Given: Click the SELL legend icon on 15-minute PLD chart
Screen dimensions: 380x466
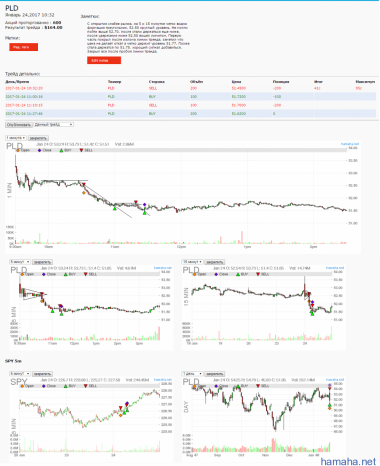Looking at the screenshot, I should pyautogui.click(x=258, y=274).
